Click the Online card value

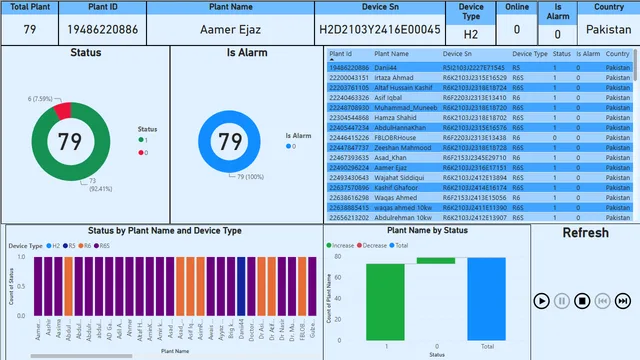click(517, 29)
